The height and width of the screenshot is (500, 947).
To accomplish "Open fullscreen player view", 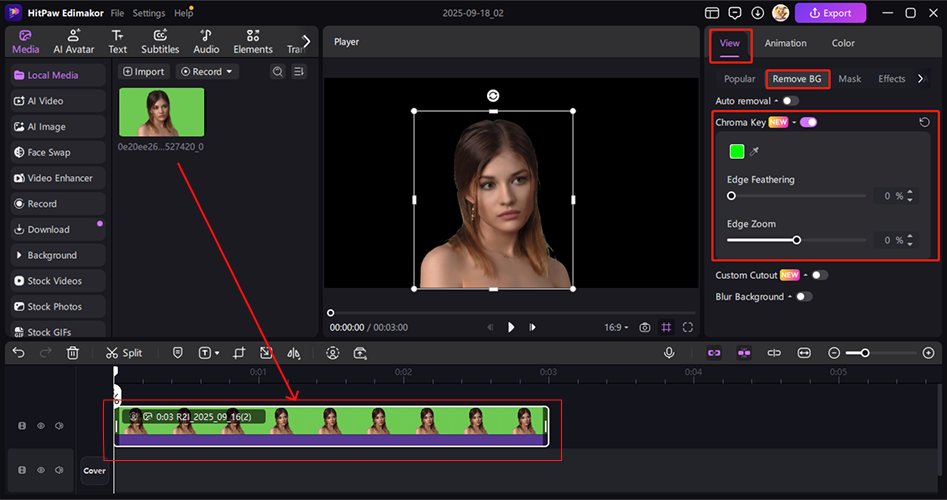I will click(688, 327).
